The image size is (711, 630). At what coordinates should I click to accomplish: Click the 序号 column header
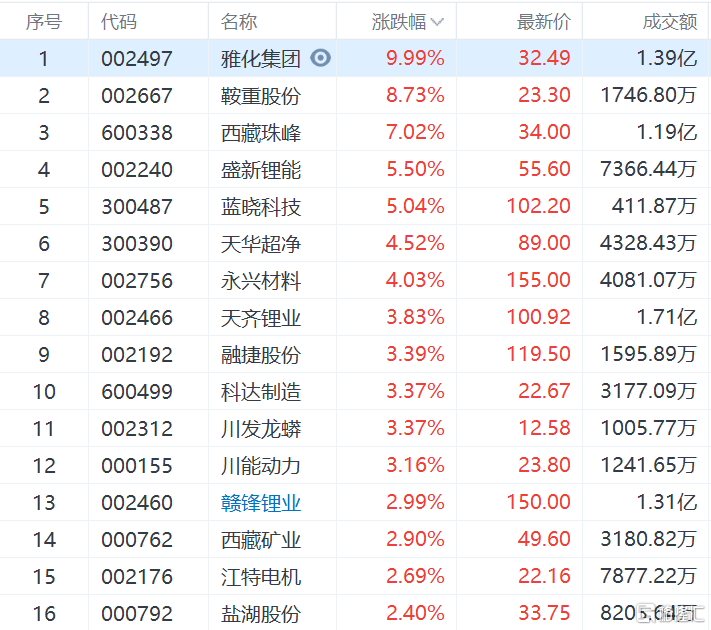(x=44, y=22)
